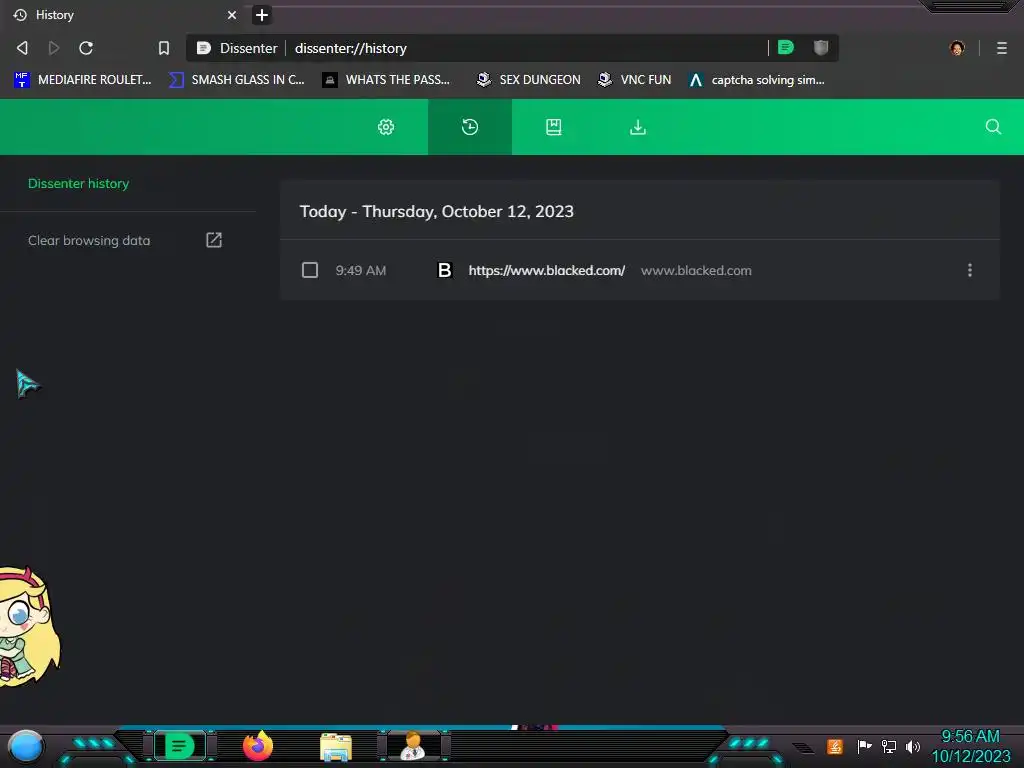Switch to the History clock tab
The image size is (1024, 768).
[x=470, y=127]
